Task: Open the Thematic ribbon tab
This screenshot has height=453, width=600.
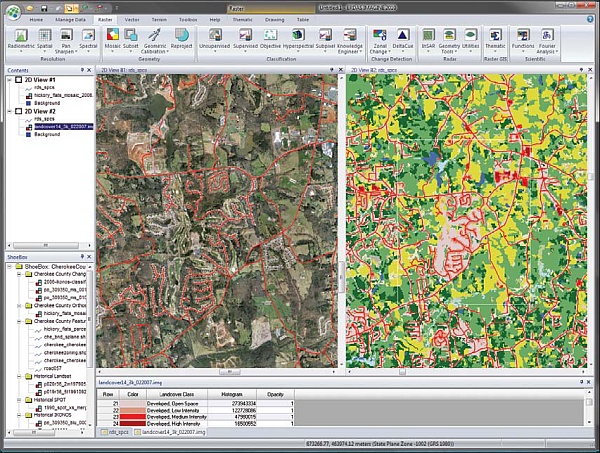Action: 243,20
